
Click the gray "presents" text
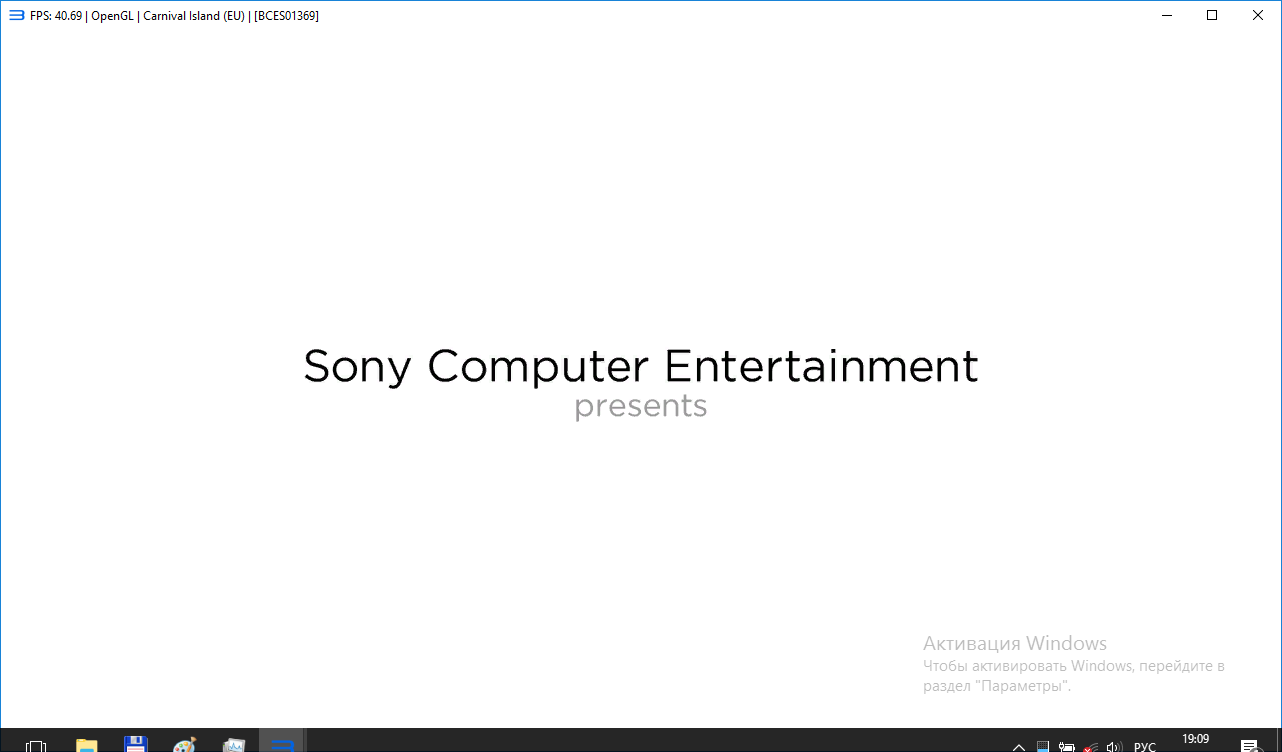(641, 407)
